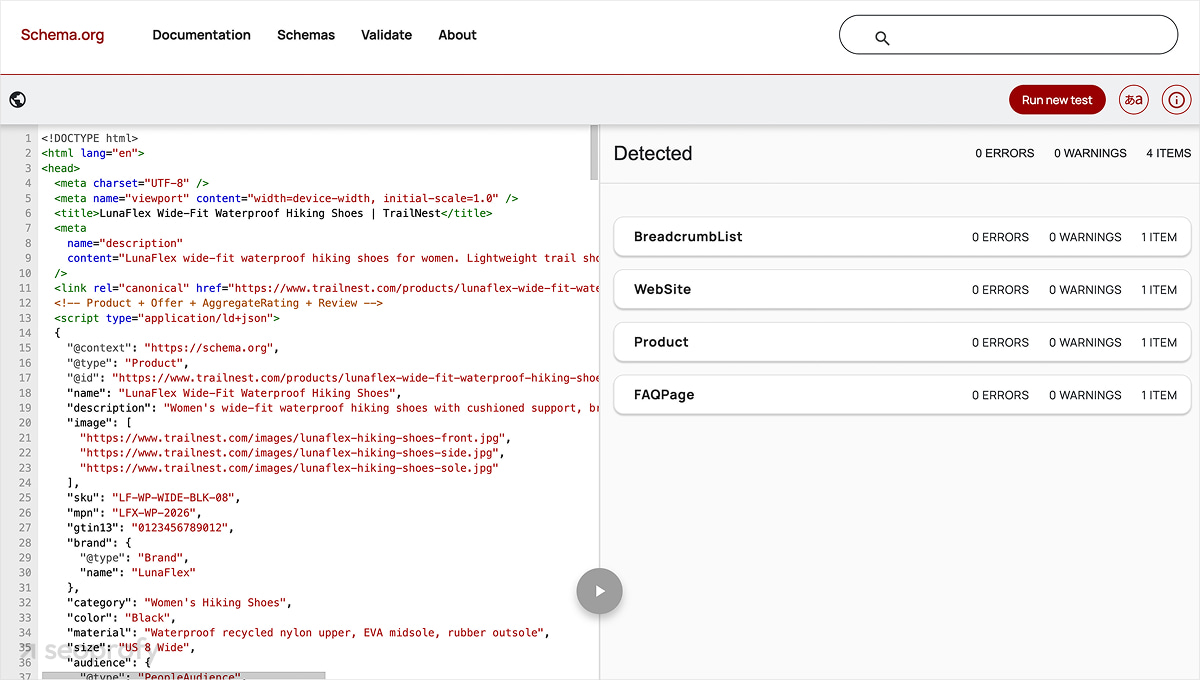Click the '<html lang="en">' code line
This screenshot has width=1200, height=680.
pyautogui.click(x=93, y=153)
